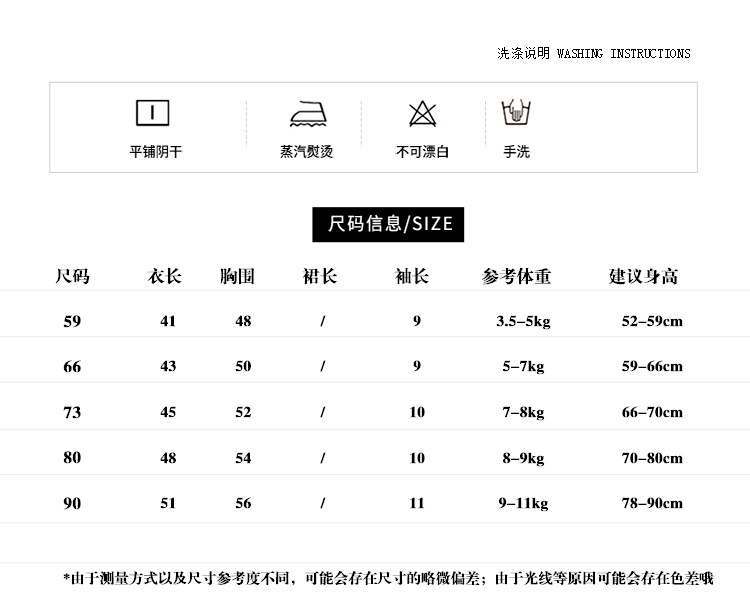Click the 蒸汽熨烫 label text
This screenshot has height=595, width=750.
[307, 152]
